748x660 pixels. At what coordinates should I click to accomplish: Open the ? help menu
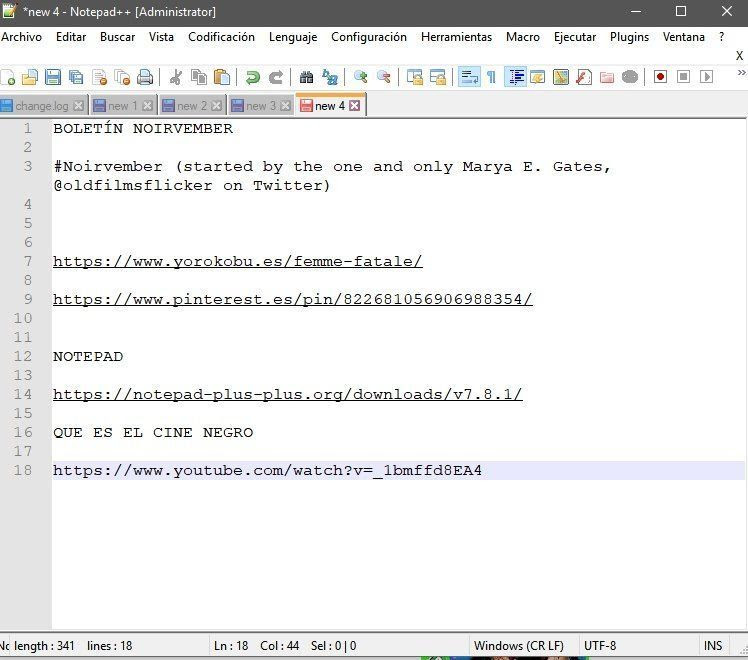click(x=721, y=37)
